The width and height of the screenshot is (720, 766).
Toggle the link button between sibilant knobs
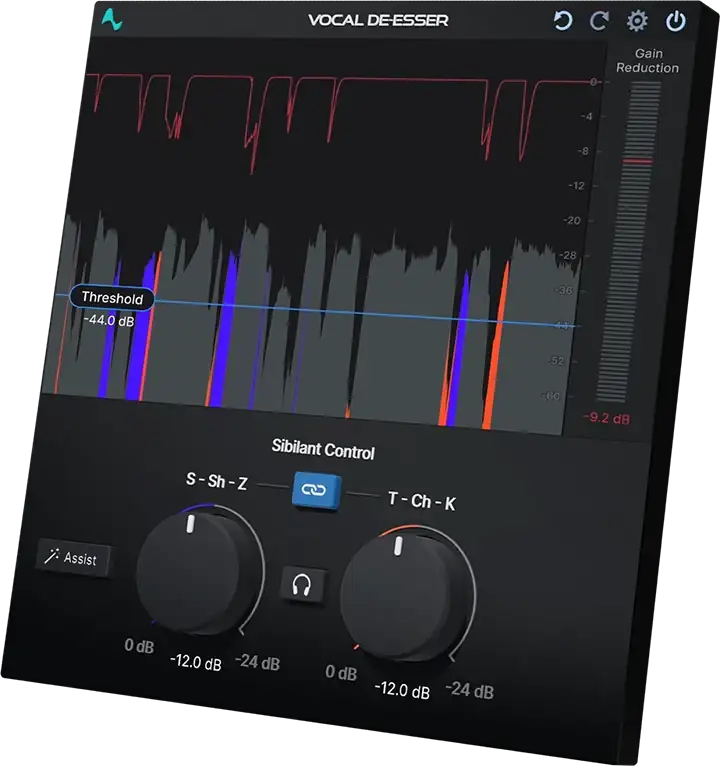click(x=316, y=489)
